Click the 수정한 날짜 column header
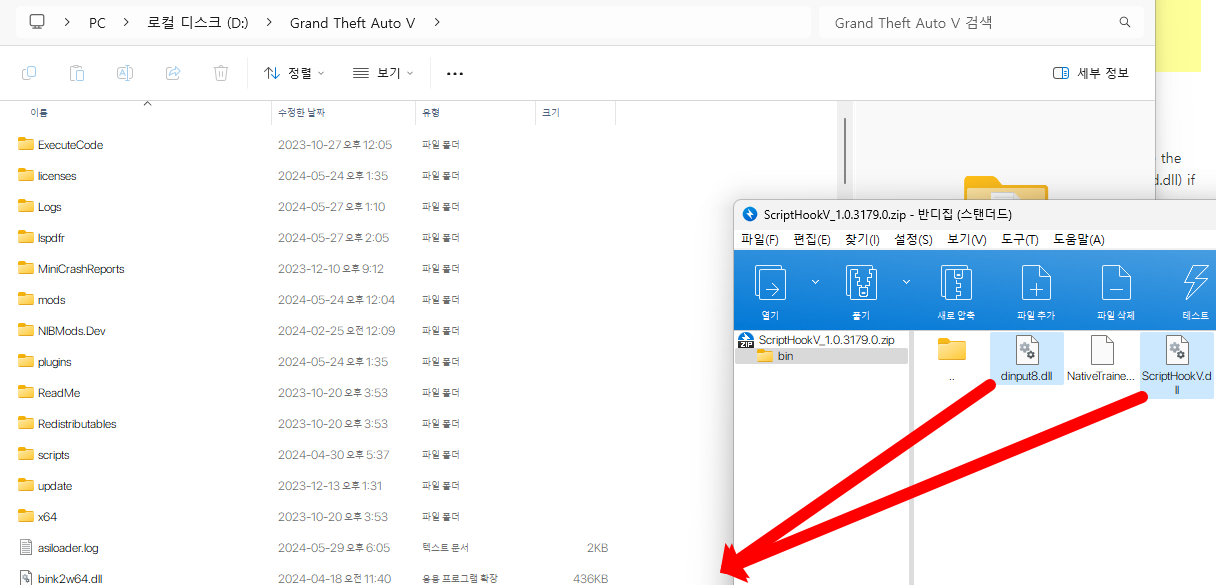This screenshot has width=1216, height=585. [x=301, y=113]
